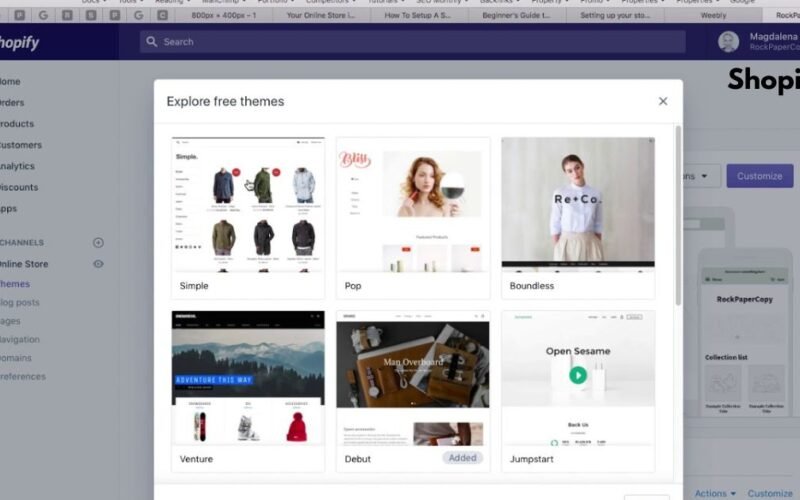Select the Boundless theme thumbnail
The height and width of the screenshot is (500, 800).
[578, 205]
